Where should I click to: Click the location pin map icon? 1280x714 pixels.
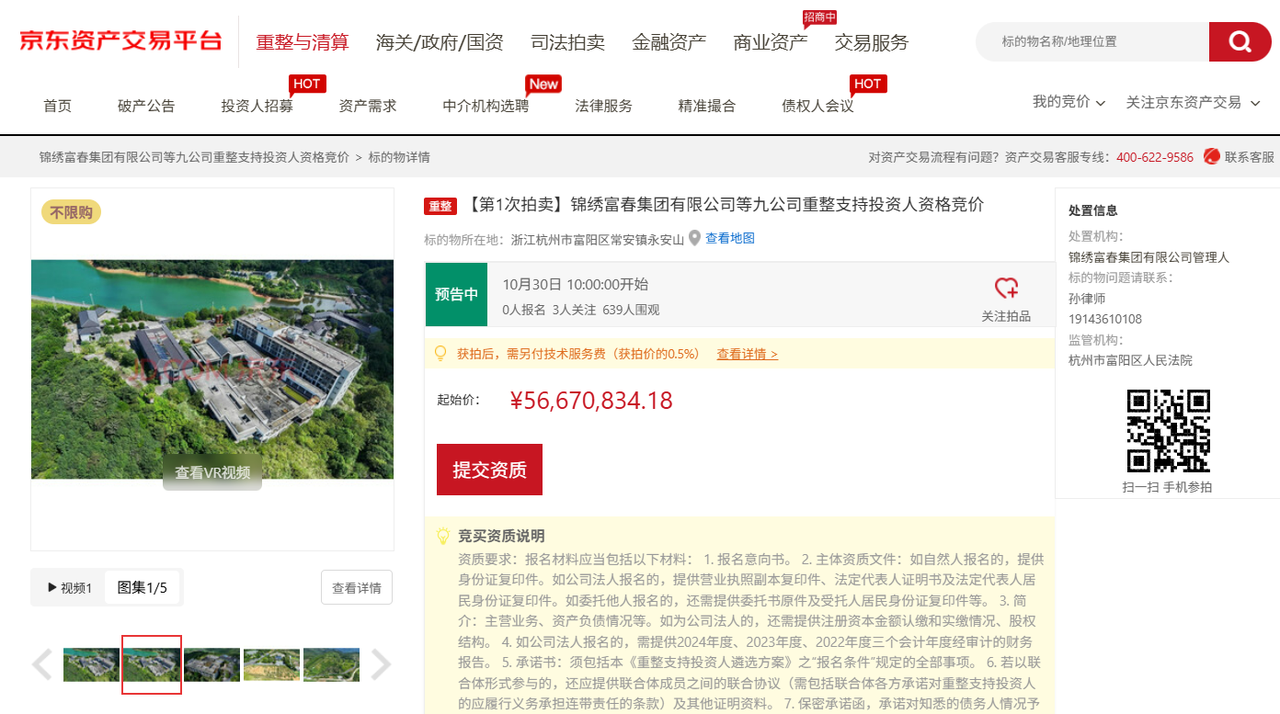[x=694, y=239]
